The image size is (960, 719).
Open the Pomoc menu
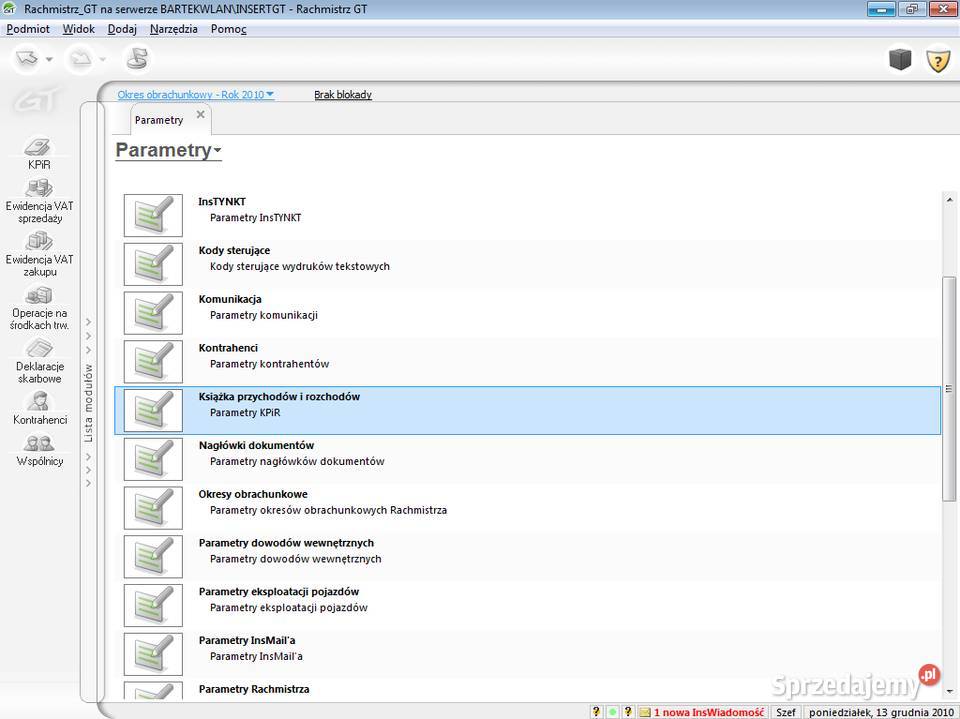click(x=228, y=29)
